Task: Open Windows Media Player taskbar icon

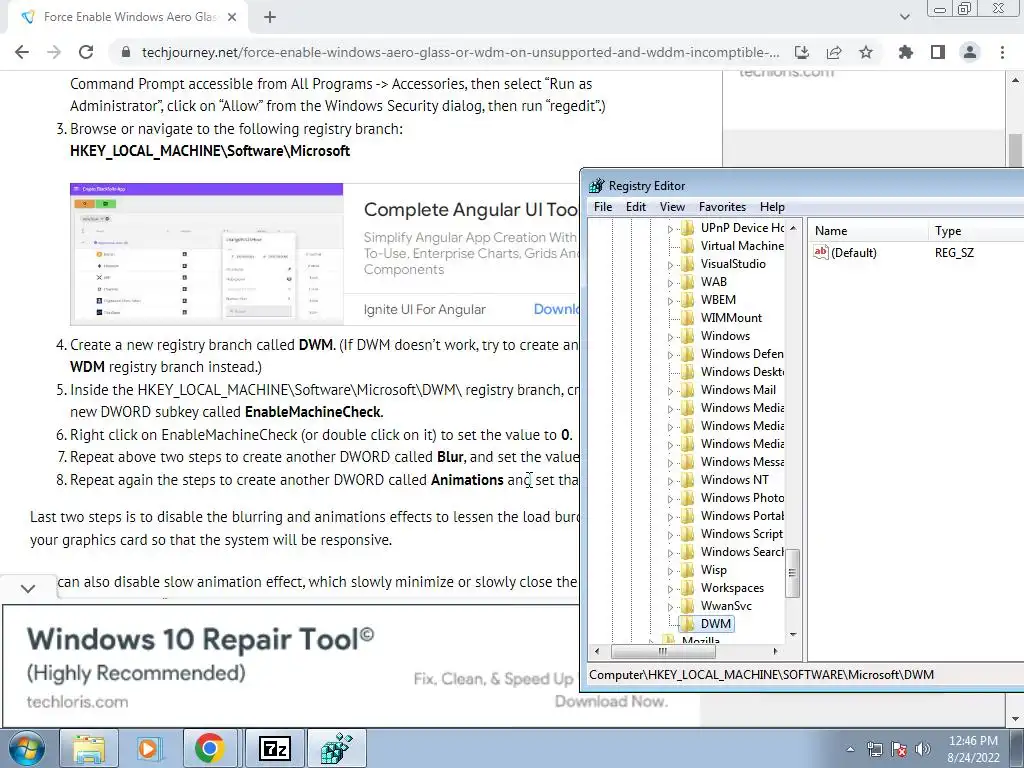Action: coord(149,748)
